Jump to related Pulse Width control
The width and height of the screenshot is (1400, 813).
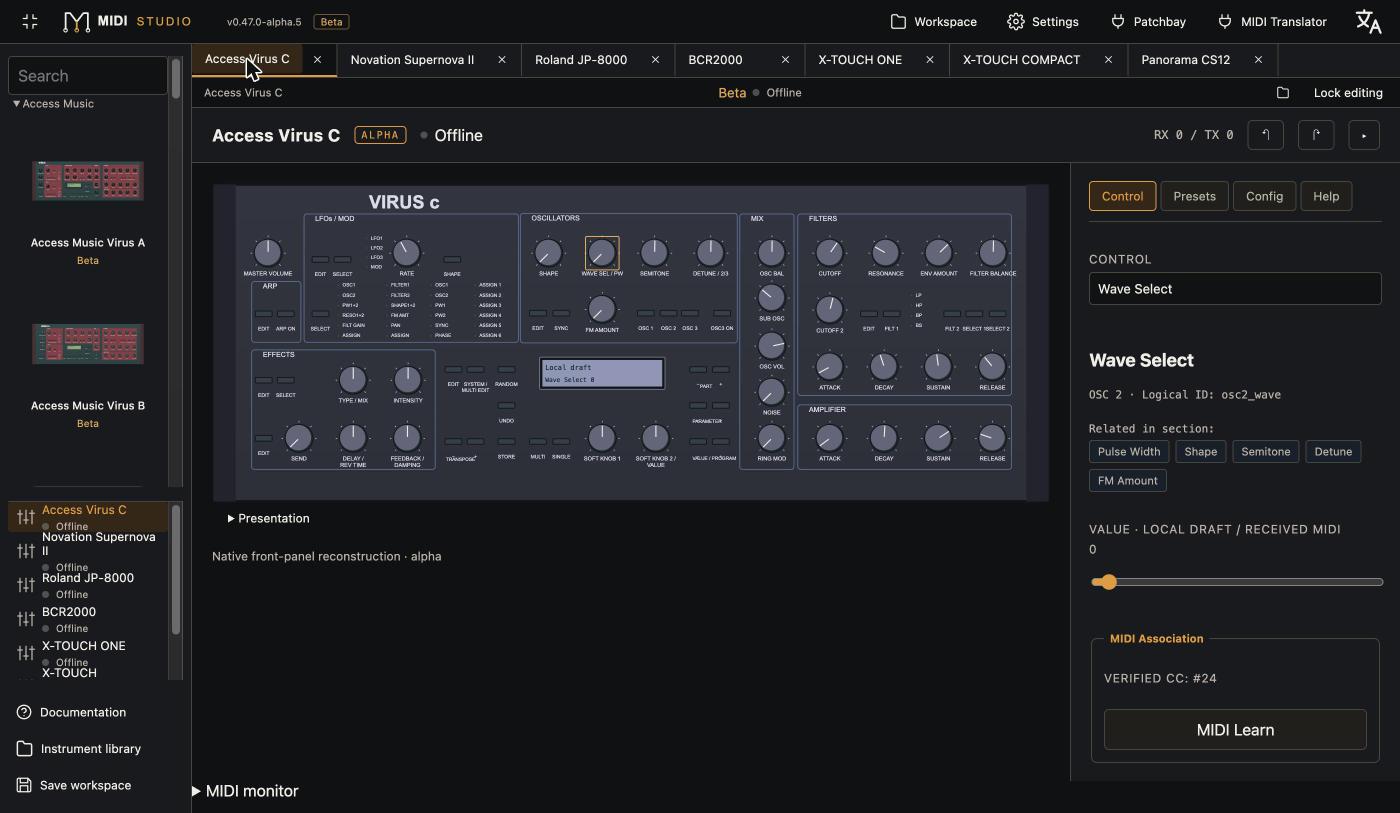click(1129, 452)
